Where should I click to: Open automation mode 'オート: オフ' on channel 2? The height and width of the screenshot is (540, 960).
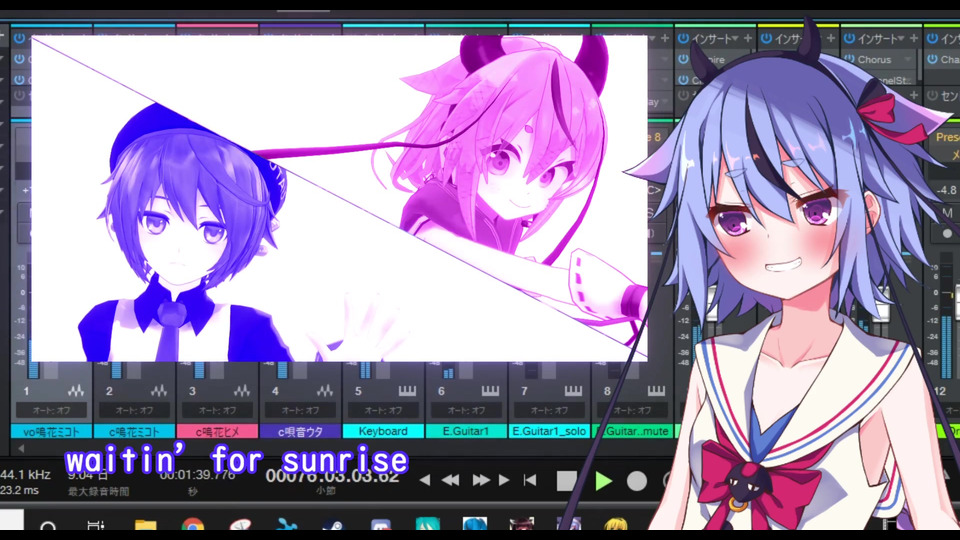pos(134,410)
